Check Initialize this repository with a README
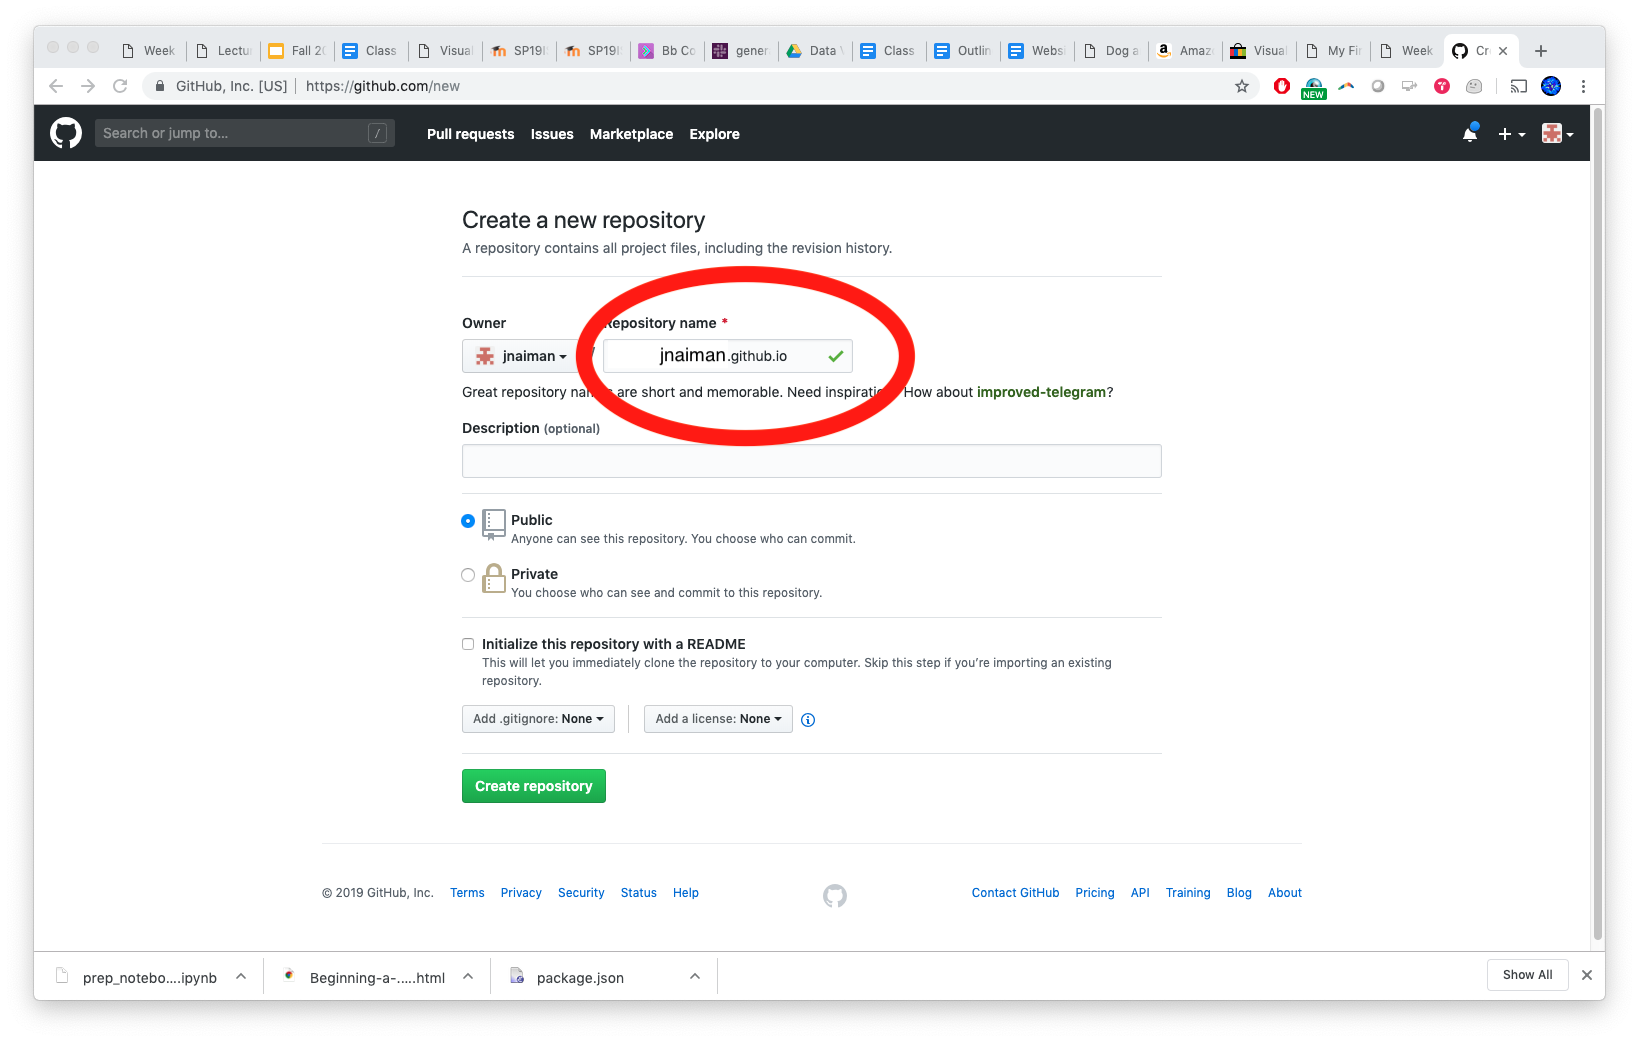The image size is (1639, 1042). pos(468,644)
